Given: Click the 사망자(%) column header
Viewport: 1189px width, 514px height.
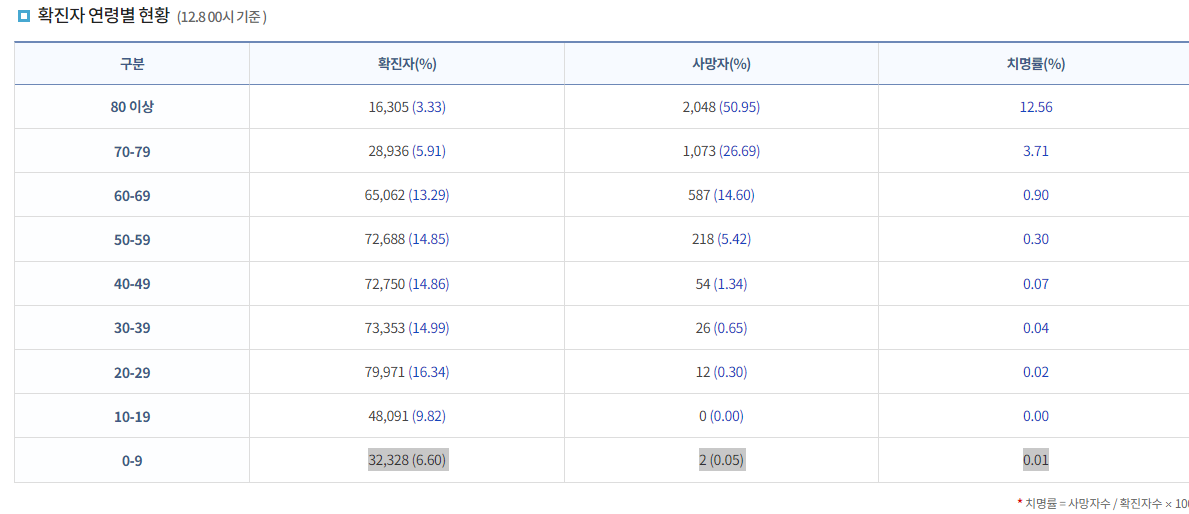Looking at the screenshot, I should [x=721, y=64].
